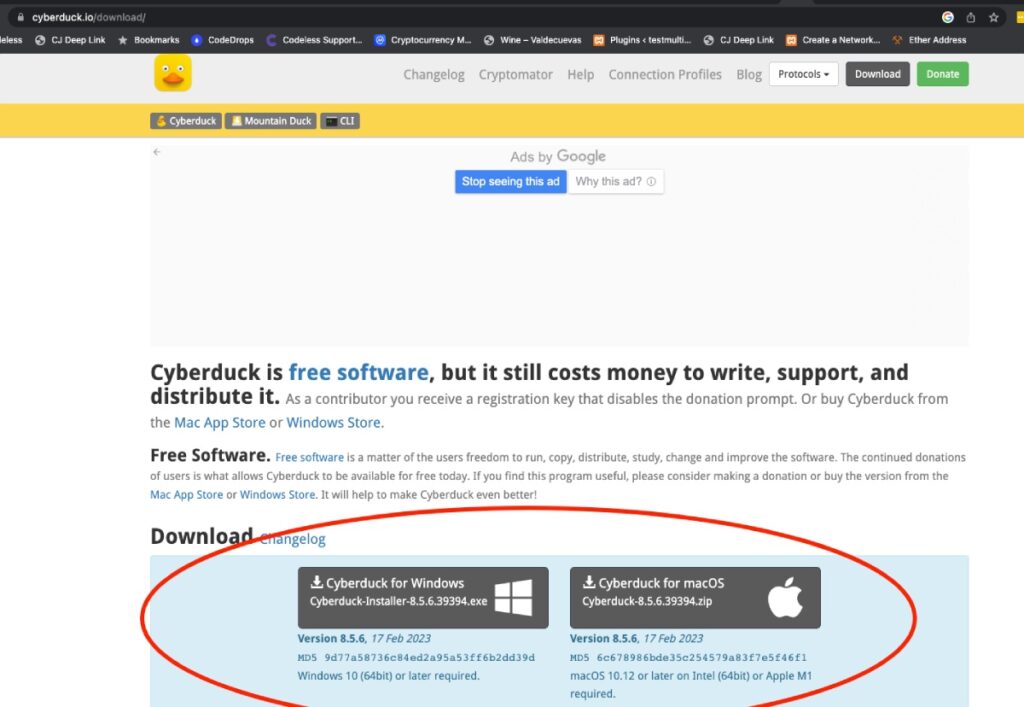Click Why this ad? button
The image size is (1024, 707).
(x=615, y=181)
